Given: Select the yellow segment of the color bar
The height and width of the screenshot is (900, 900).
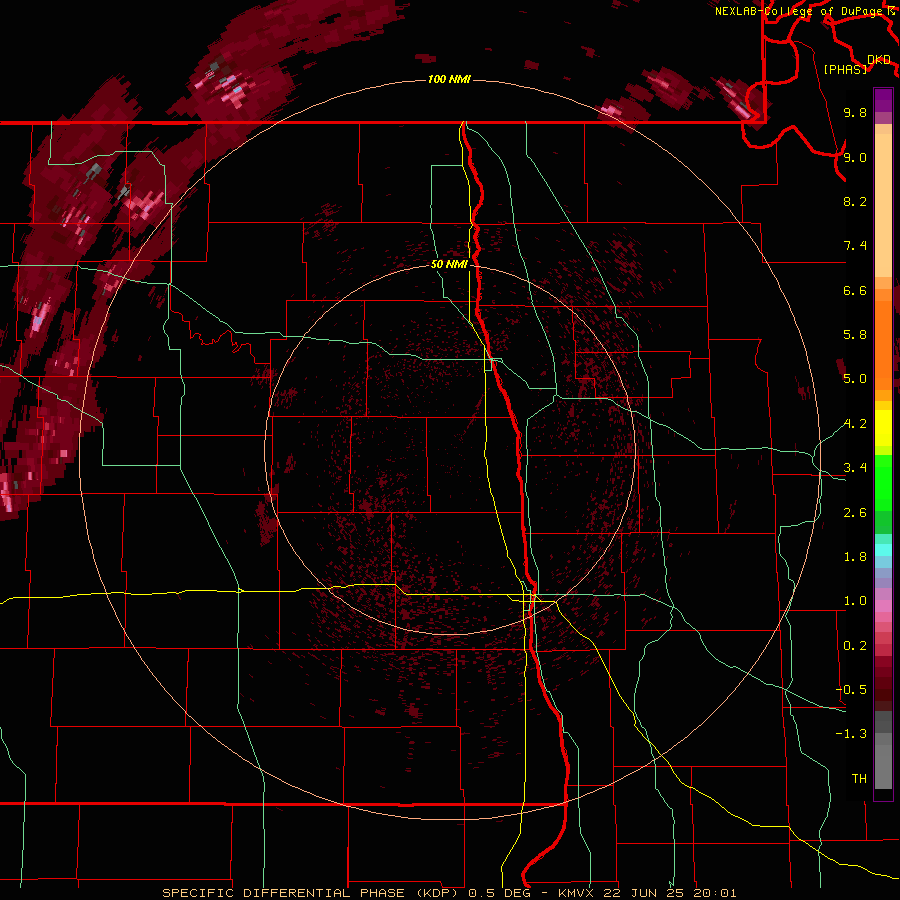Looking at the screenshot, I should point(883,428).
